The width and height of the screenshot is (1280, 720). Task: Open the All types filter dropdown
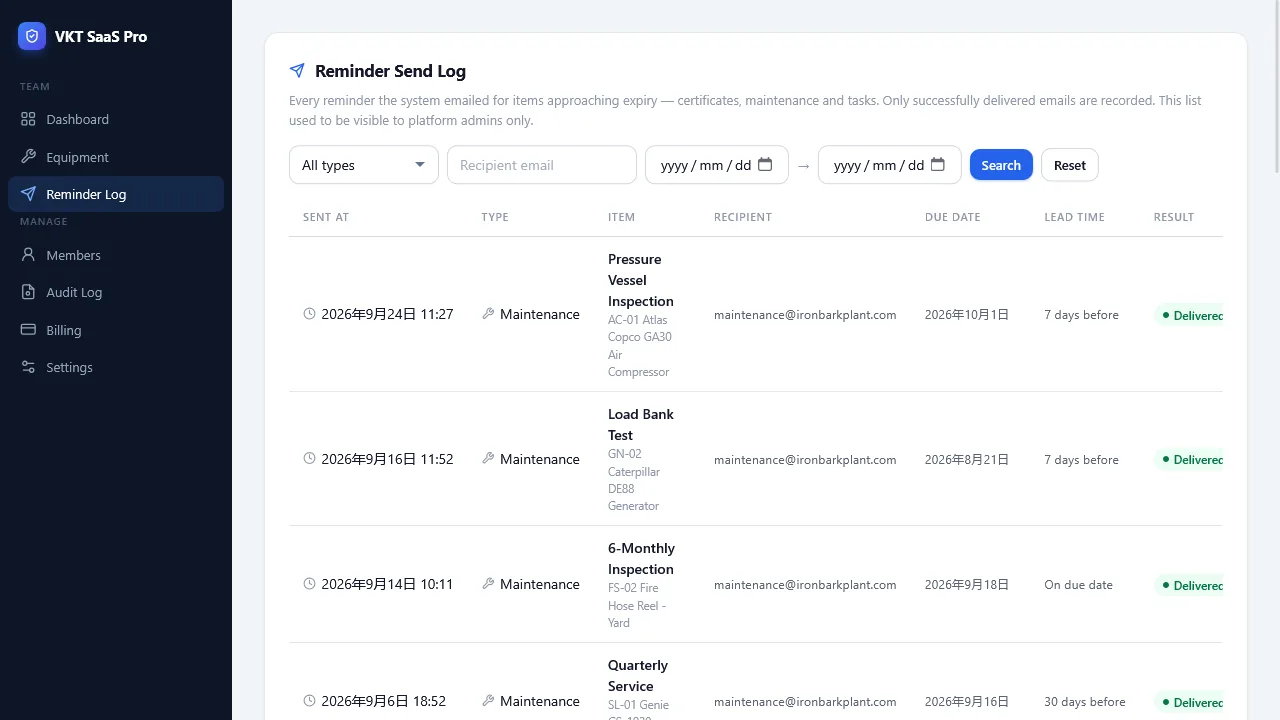click(x=364, y=165)
